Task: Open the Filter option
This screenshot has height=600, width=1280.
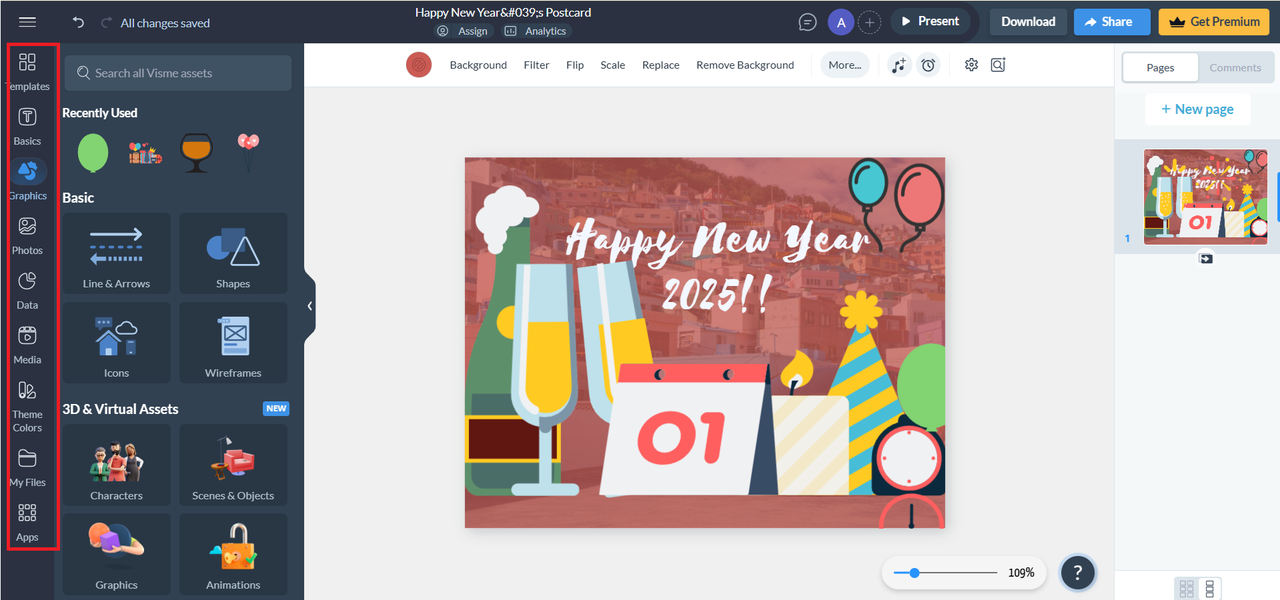Action: tap(537, 65)
